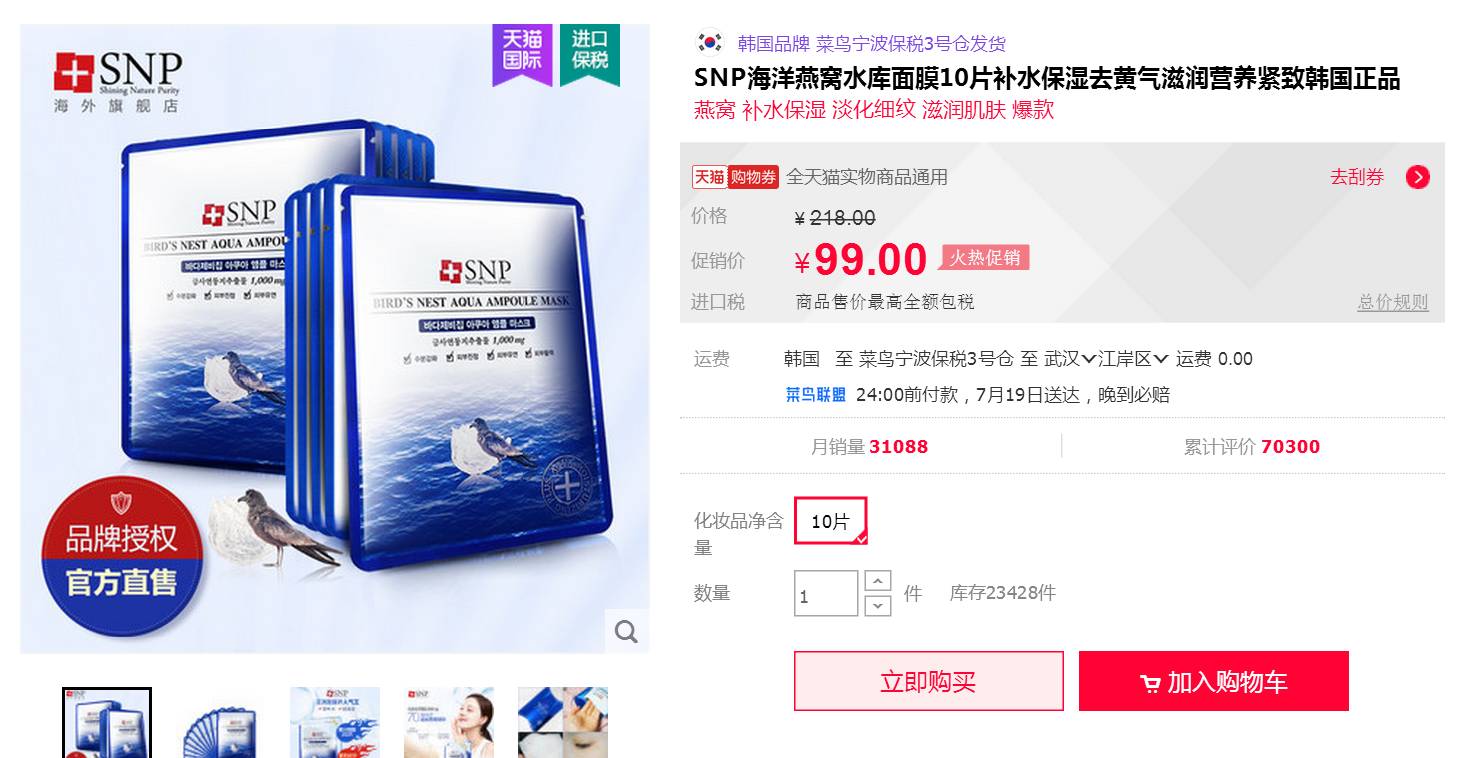Open the 江岸区 district dropdown
This screenshot has width=1463, height=758.
click(1133, 358)
